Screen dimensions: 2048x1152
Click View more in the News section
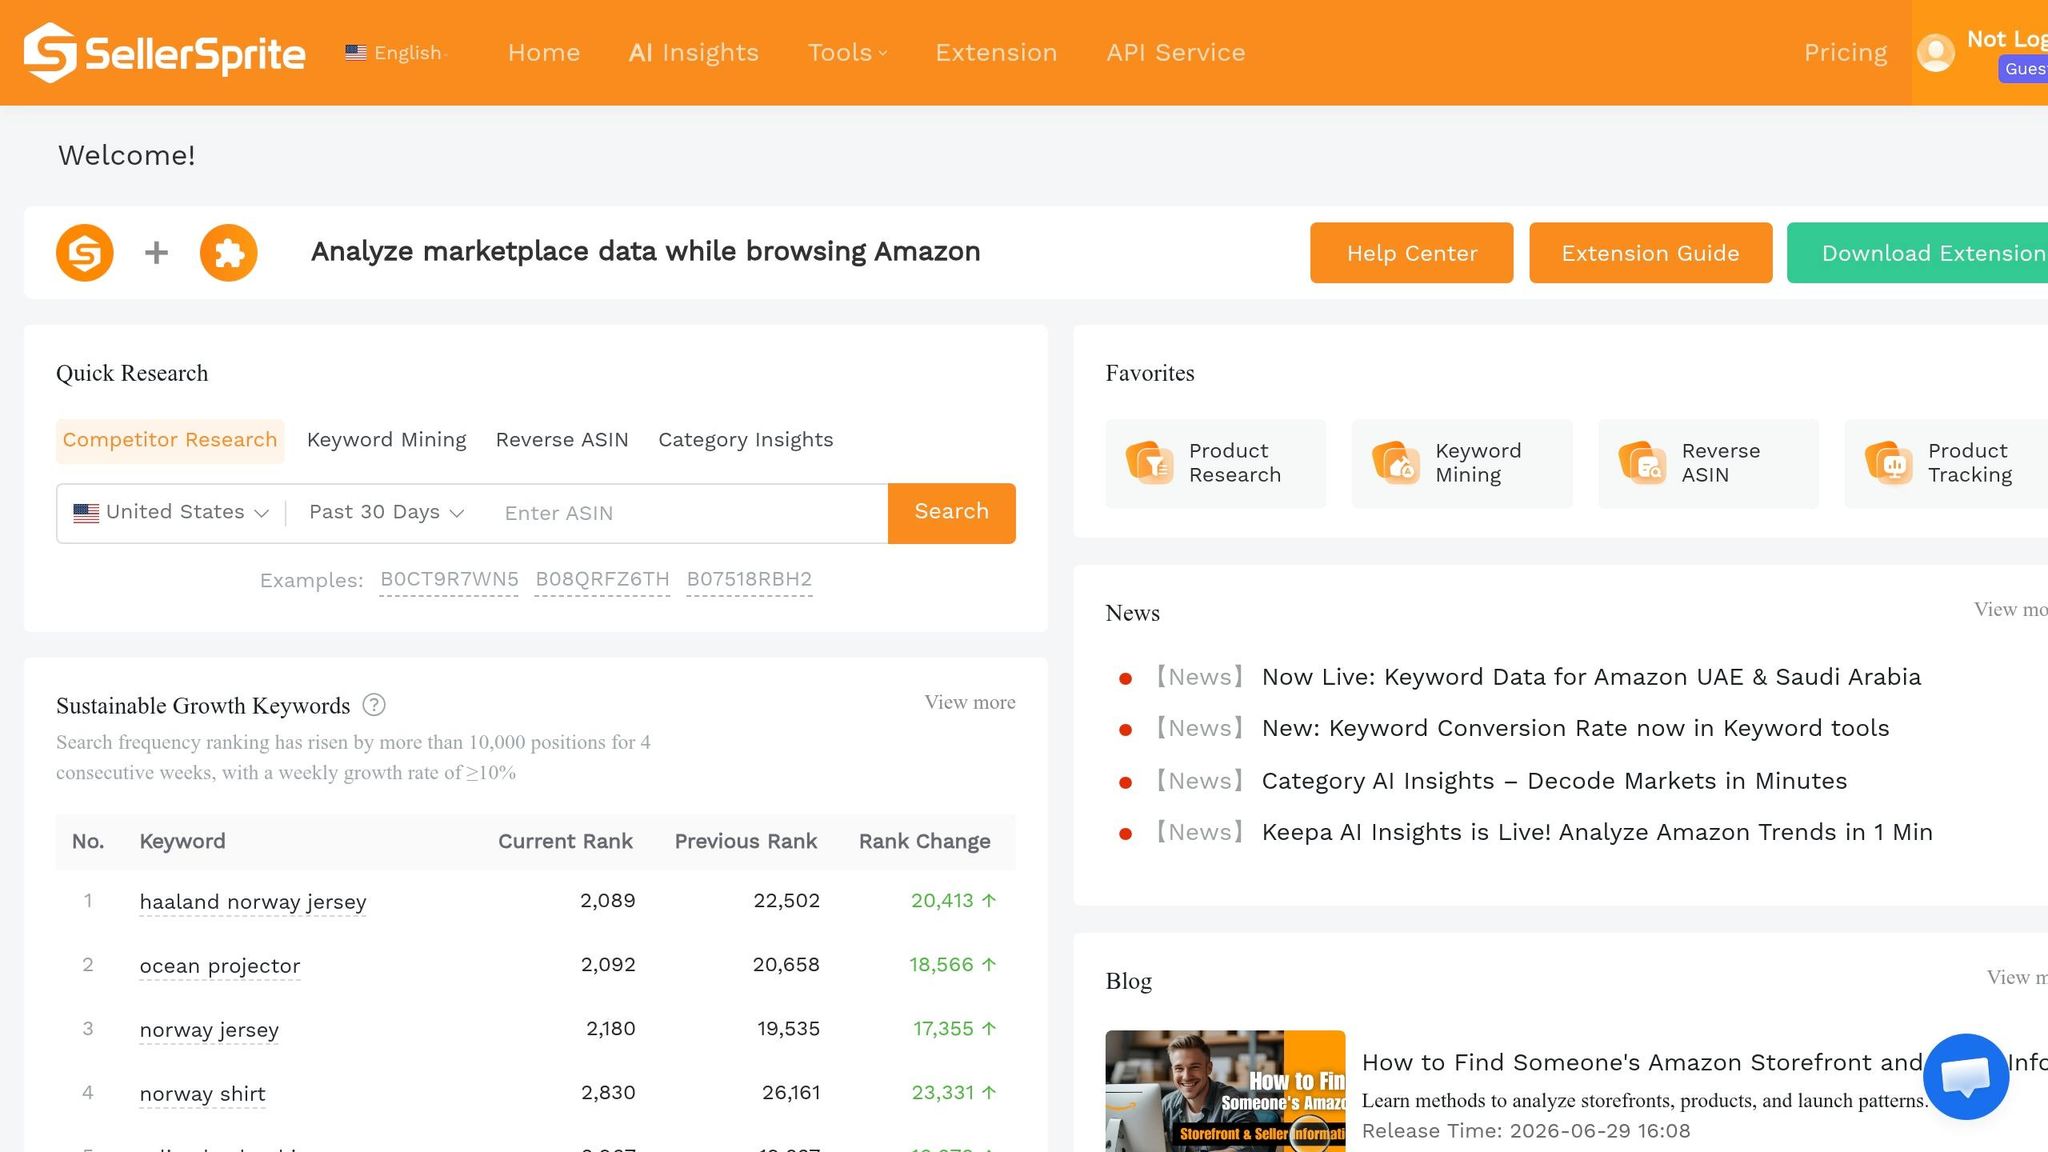click(2011, 609)
